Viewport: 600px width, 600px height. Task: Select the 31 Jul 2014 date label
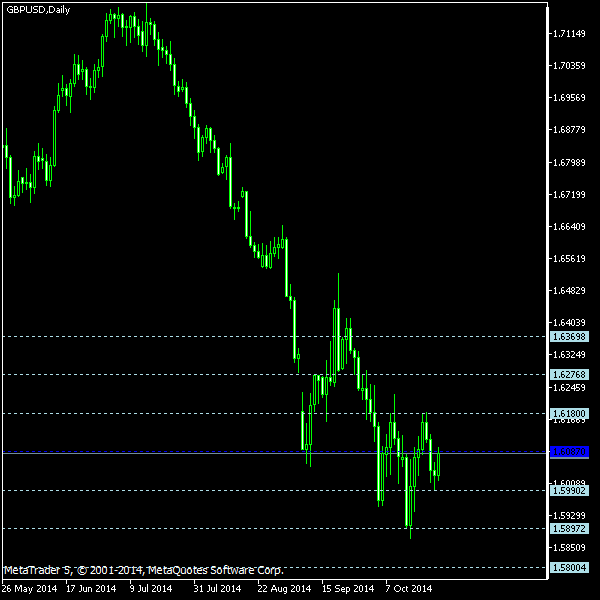pyautogui.click(x=217, y=589)
